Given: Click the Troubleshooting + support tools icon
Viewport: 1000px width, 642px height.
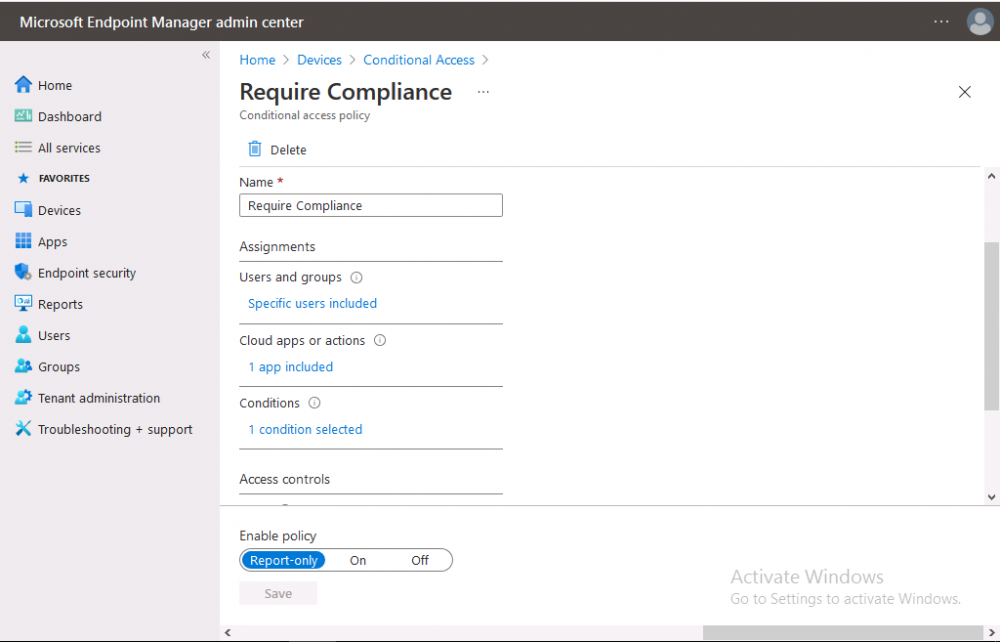Looking at the screenshot, I should [x=23, y=428].
